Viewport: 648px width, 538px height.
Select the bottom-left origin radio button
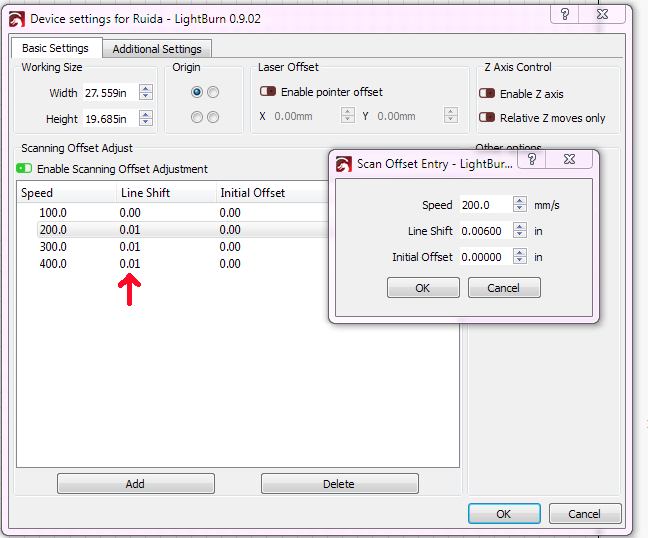(x=197, y=117)
